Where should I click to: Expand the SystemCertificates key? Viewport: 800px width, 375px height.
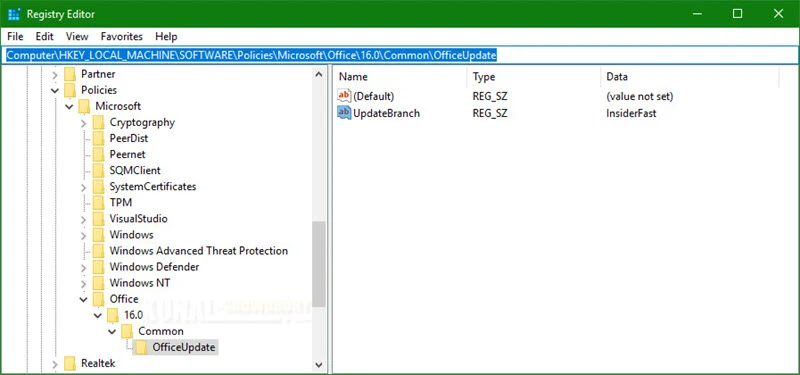84,187
